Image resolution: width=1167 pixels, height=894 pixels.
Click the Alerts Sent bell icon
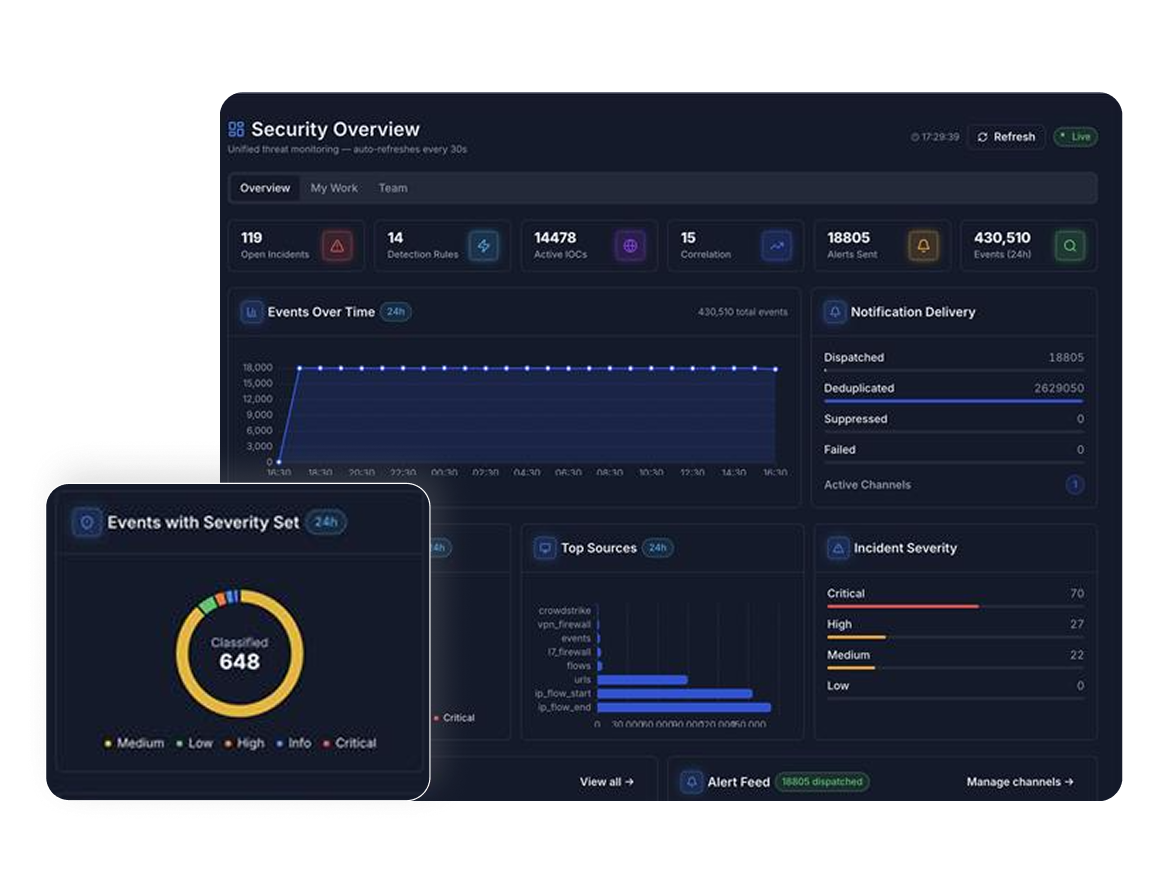(x=923, y=246)
